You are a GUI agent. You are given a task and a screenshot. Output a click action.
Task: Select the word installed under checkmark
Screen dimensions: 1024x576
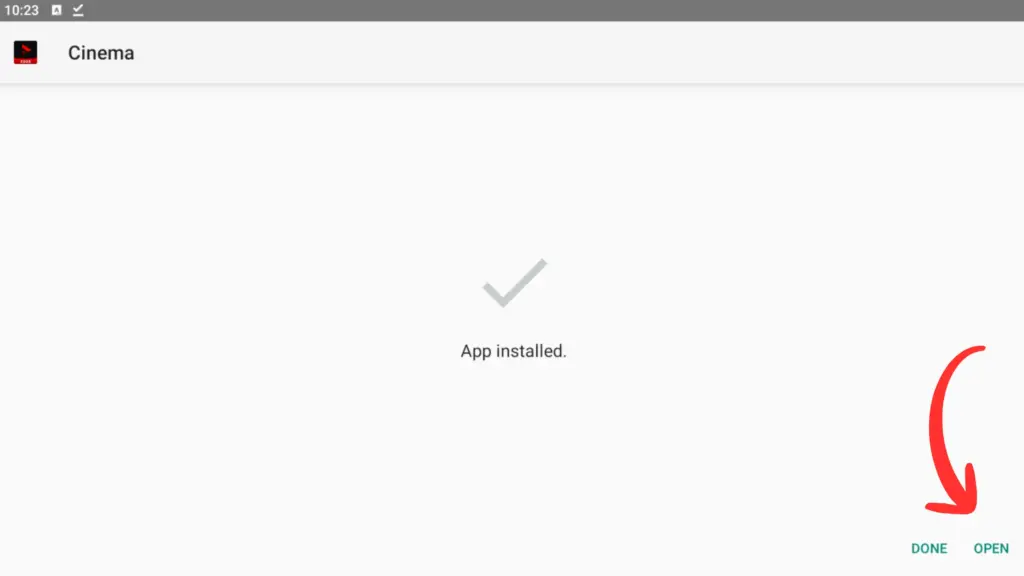(531, 351)
